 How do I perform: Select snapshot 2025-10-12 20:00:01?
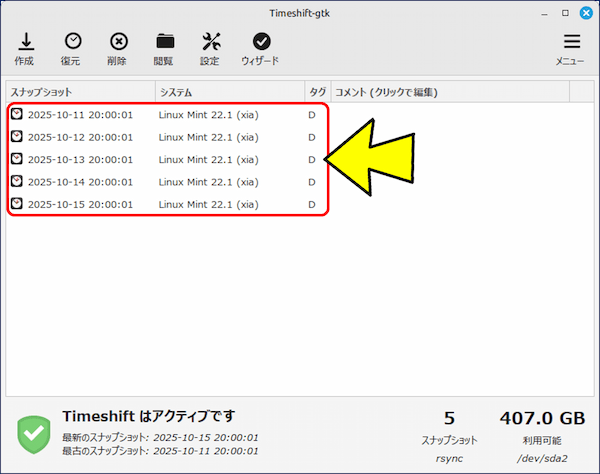(80, 137)
